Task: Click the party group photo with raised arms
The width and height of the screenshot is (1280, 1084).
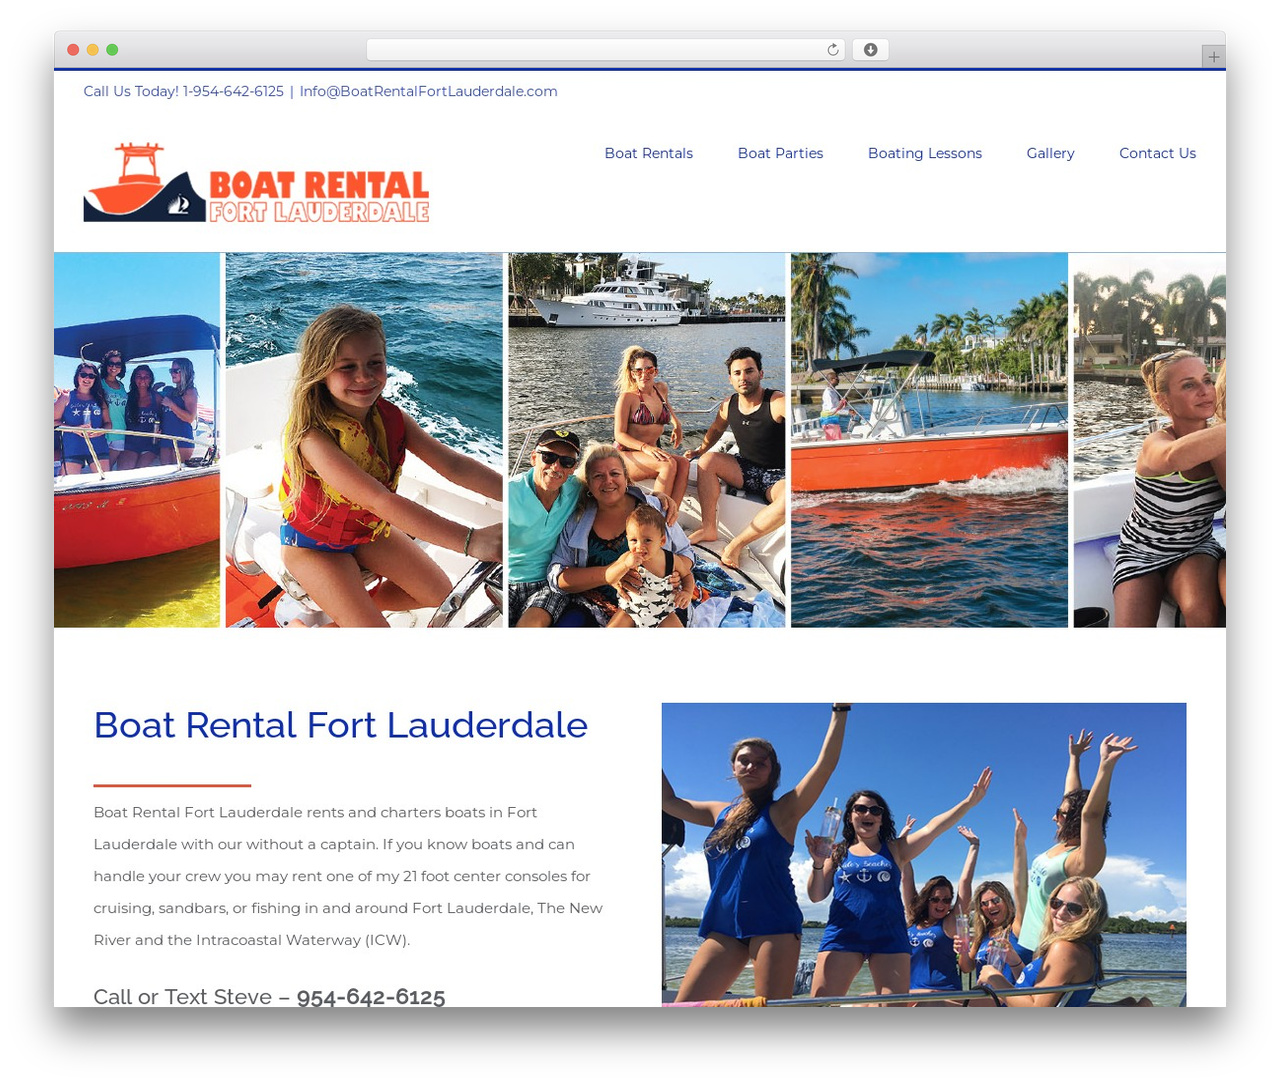Action: point(924,855)
